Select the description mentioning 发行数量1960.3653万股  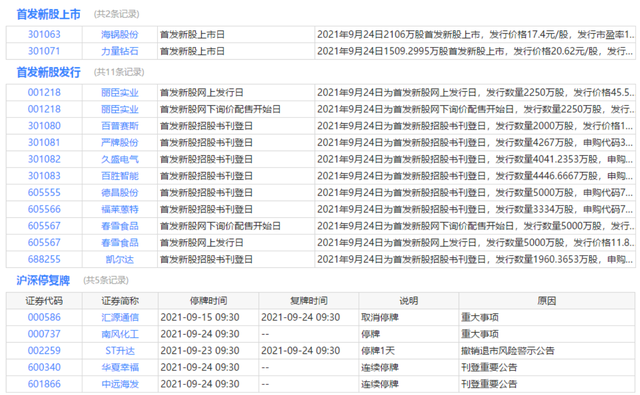[x=476, y=260]
